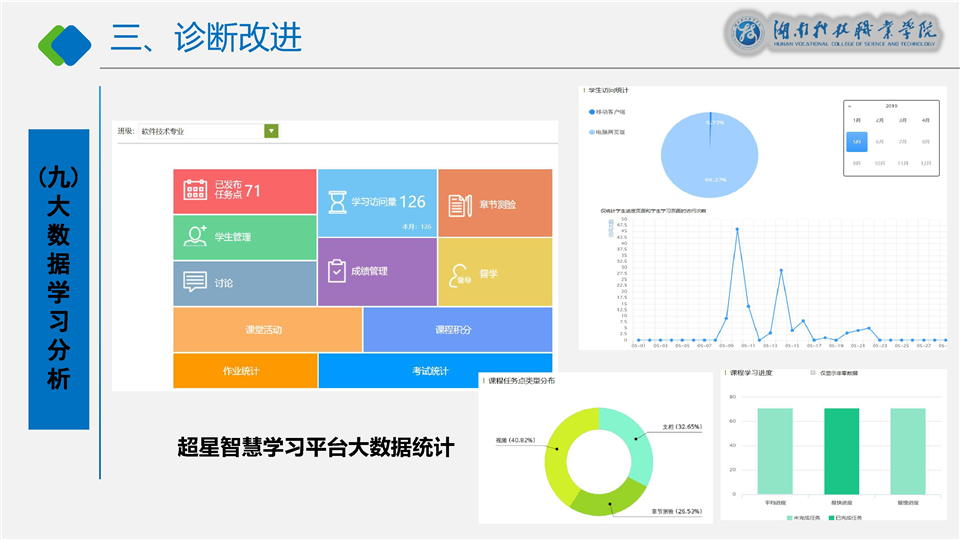Check the 仅显示非零数据 checkbox
Viewport: 960px width, 540px height.
813,373
